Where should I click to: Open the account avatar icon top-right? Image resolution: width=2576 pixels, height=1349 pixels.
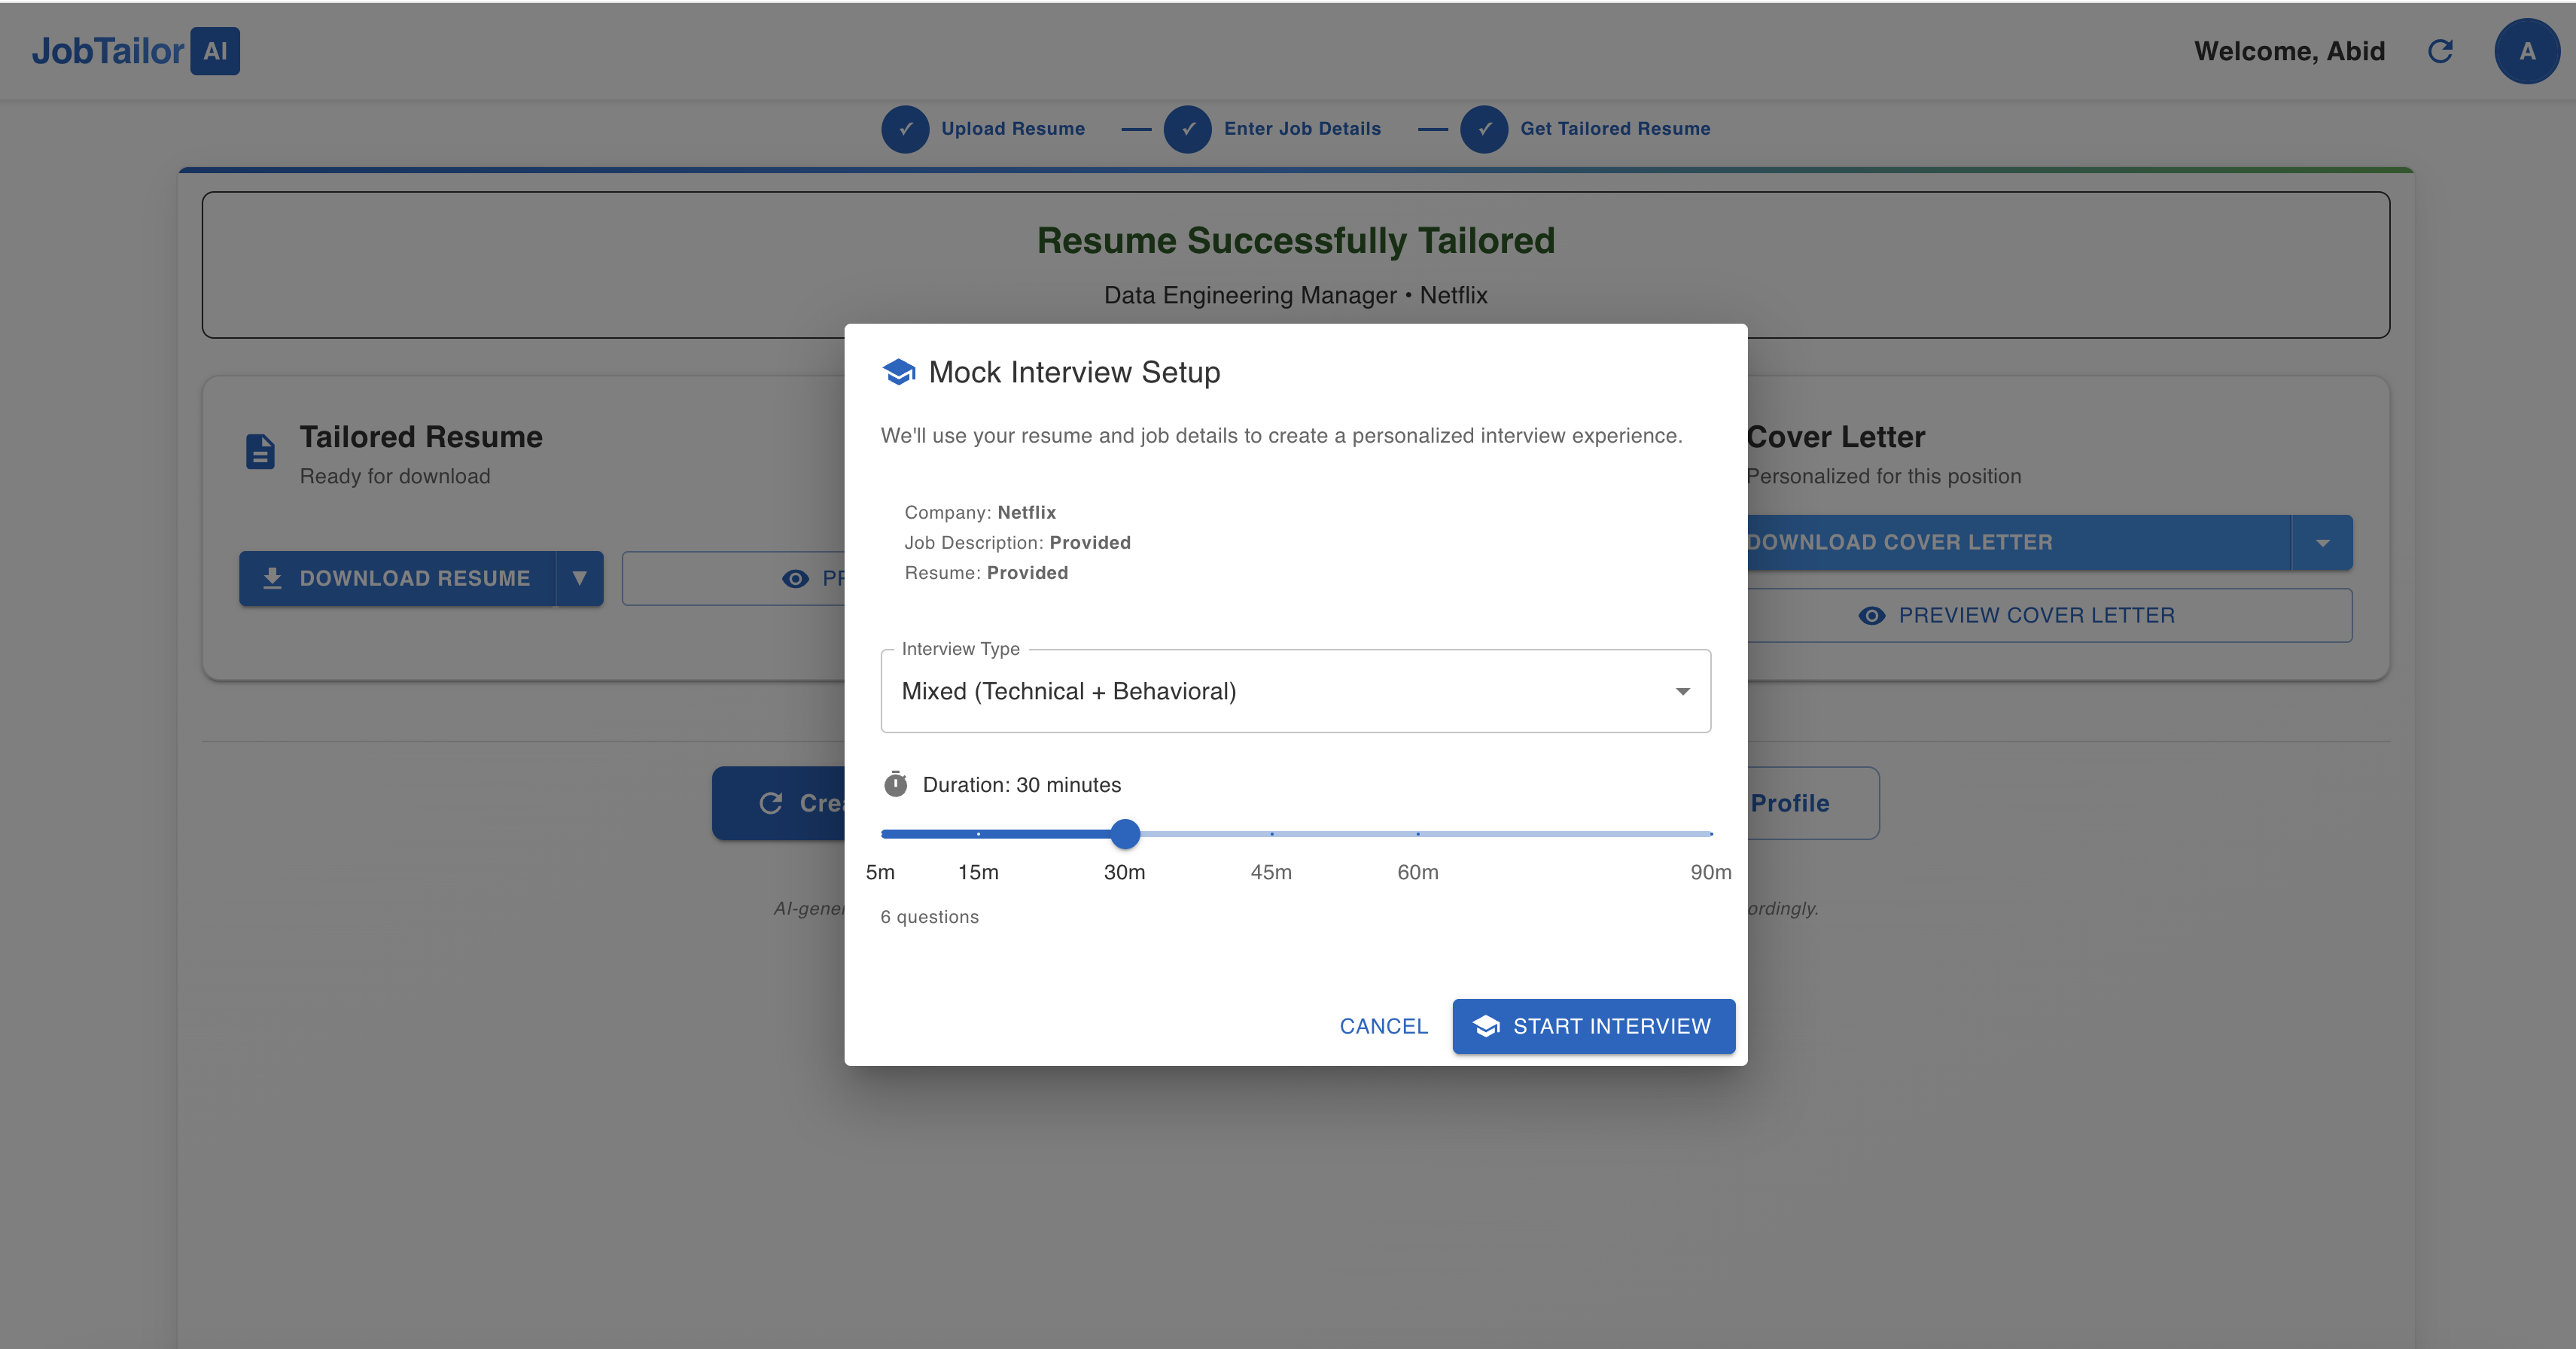pyautogui.click(x=2527, y=51)
